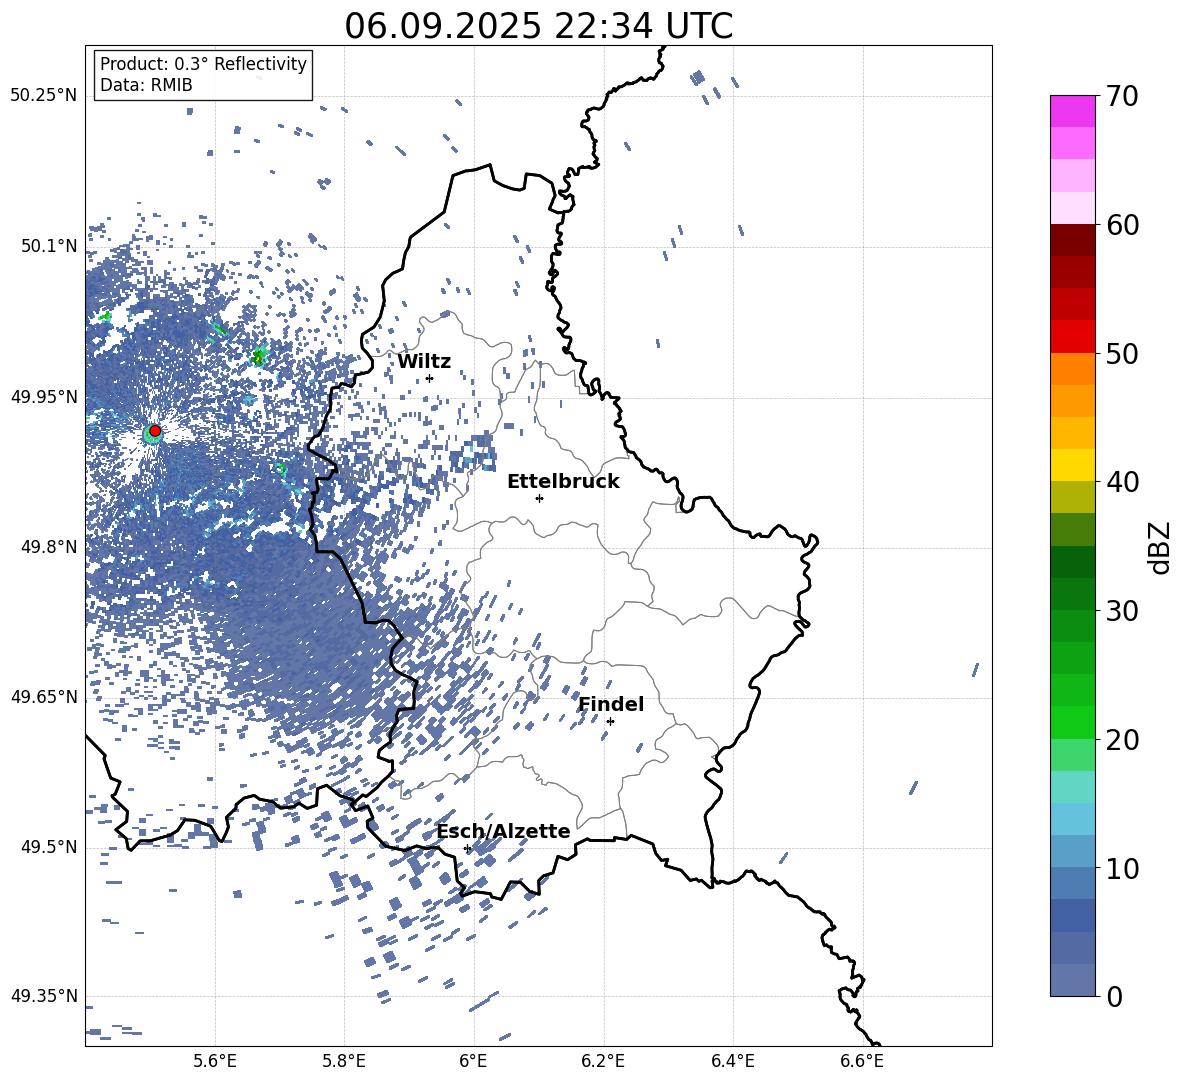Click the 40 colorbar tick label

click(1122, 482)
